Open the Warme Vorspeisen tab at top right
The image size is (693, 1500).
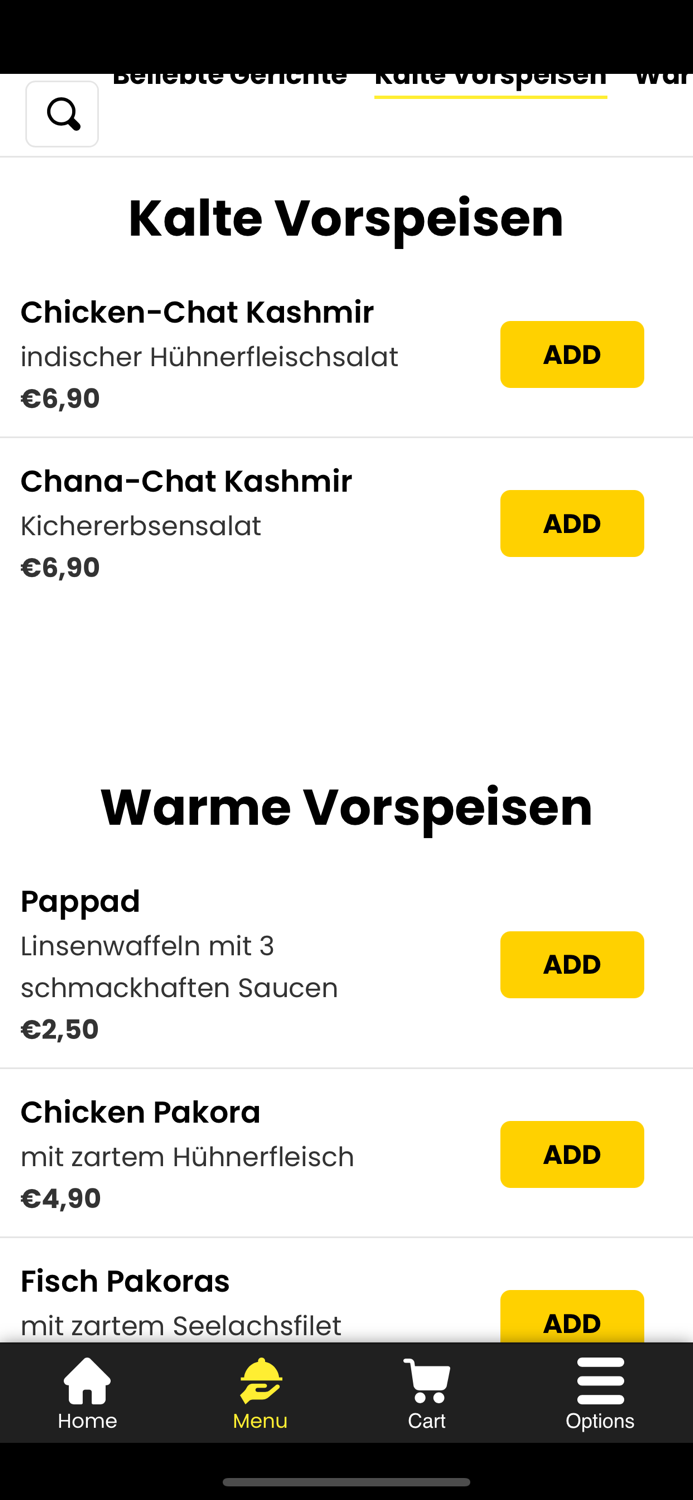pos(663,75)
